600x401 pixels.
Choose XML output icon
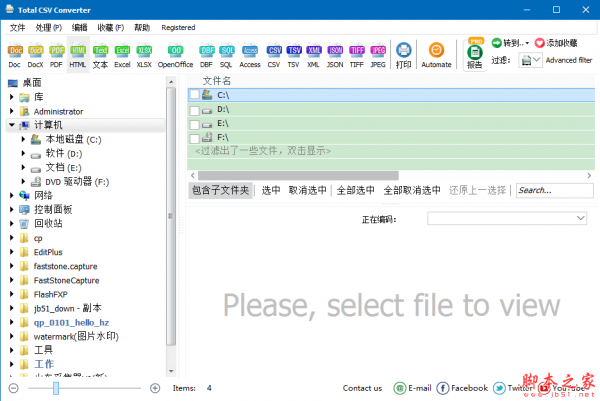(314, 55)
